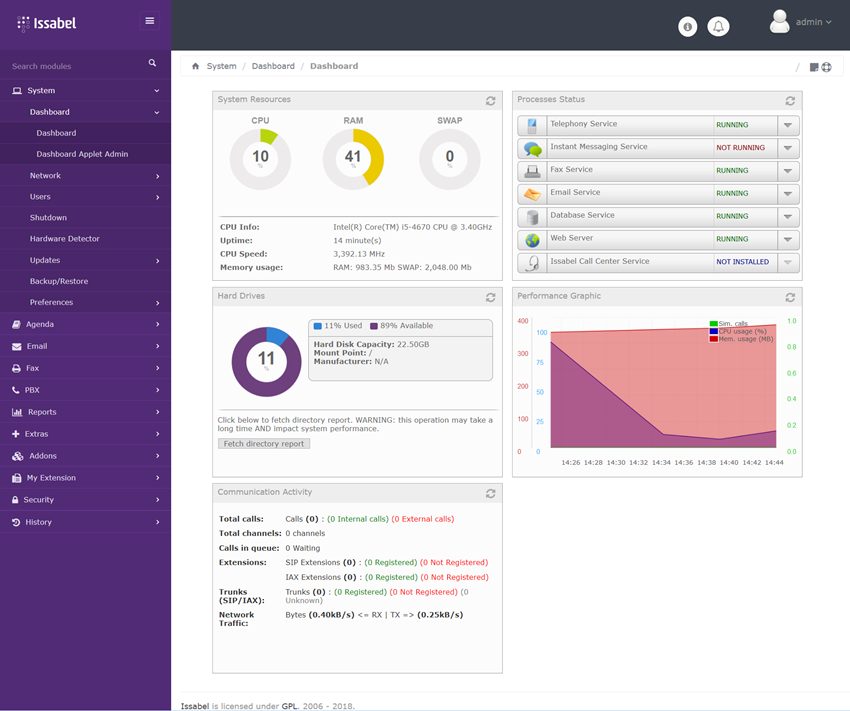Viewport: 850px width, 711px height.
Task: Click the Database Service cylinder icon
Action: [x=532, y=217]
